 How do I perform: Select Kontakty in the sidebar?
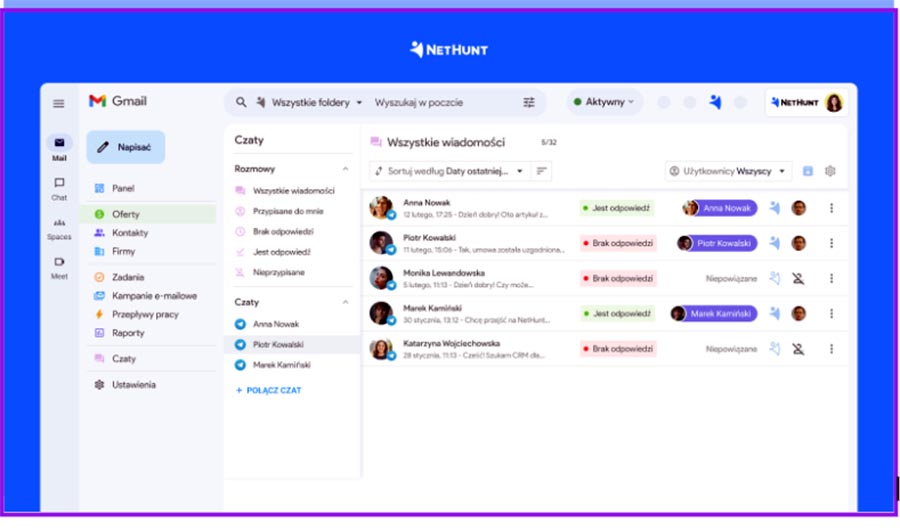tap(130, 233)
